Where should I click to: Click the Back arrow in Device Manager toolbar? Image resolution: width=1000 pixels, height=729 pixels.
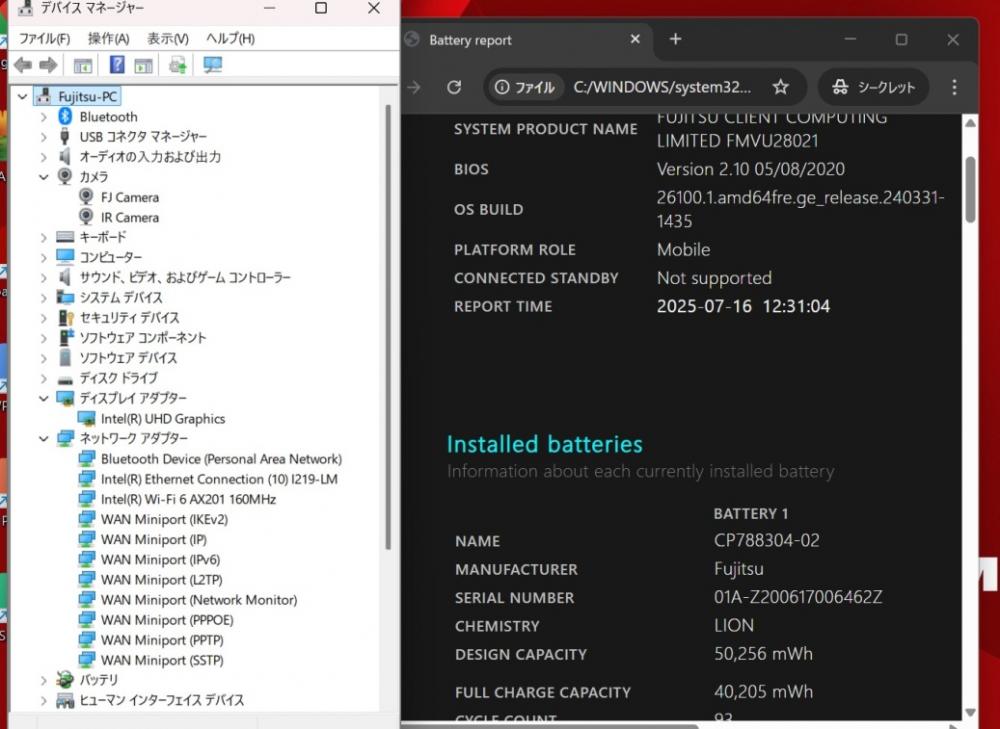point(23,65)
